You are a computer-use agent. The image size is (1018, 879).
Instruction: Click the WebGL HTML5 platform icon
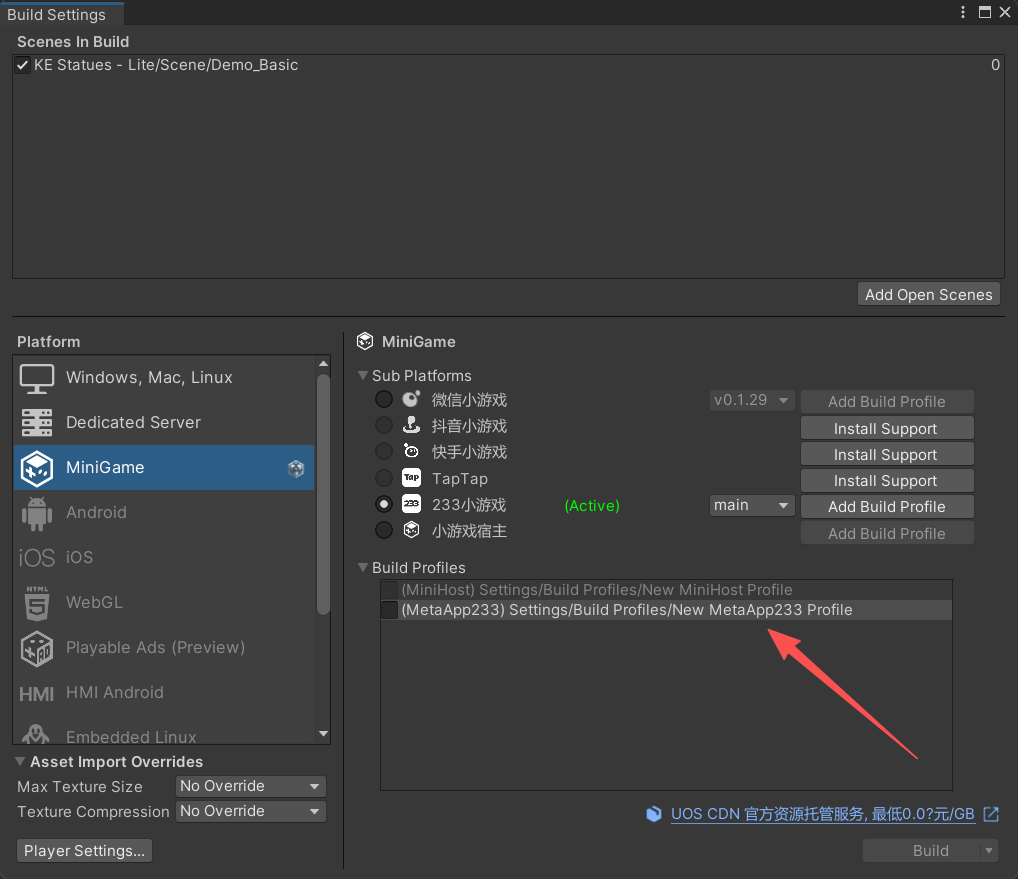pos(37,603)
